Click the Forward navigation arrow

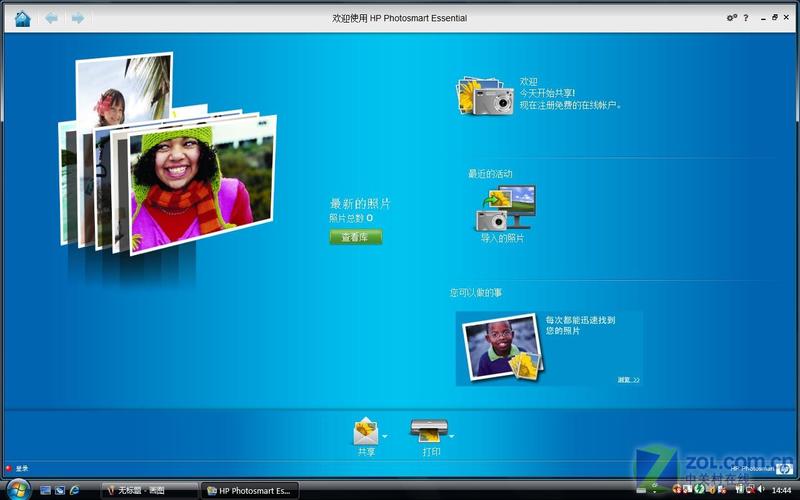(x=78, y=18)
